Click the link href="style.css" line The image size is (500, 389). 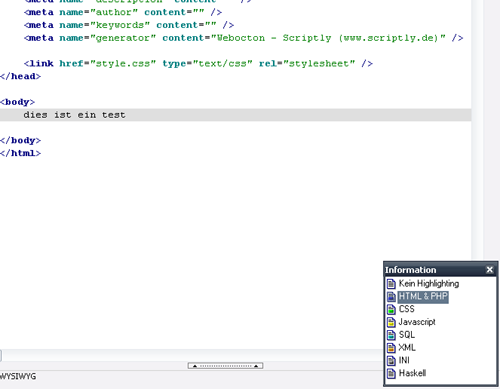(198, 64)
